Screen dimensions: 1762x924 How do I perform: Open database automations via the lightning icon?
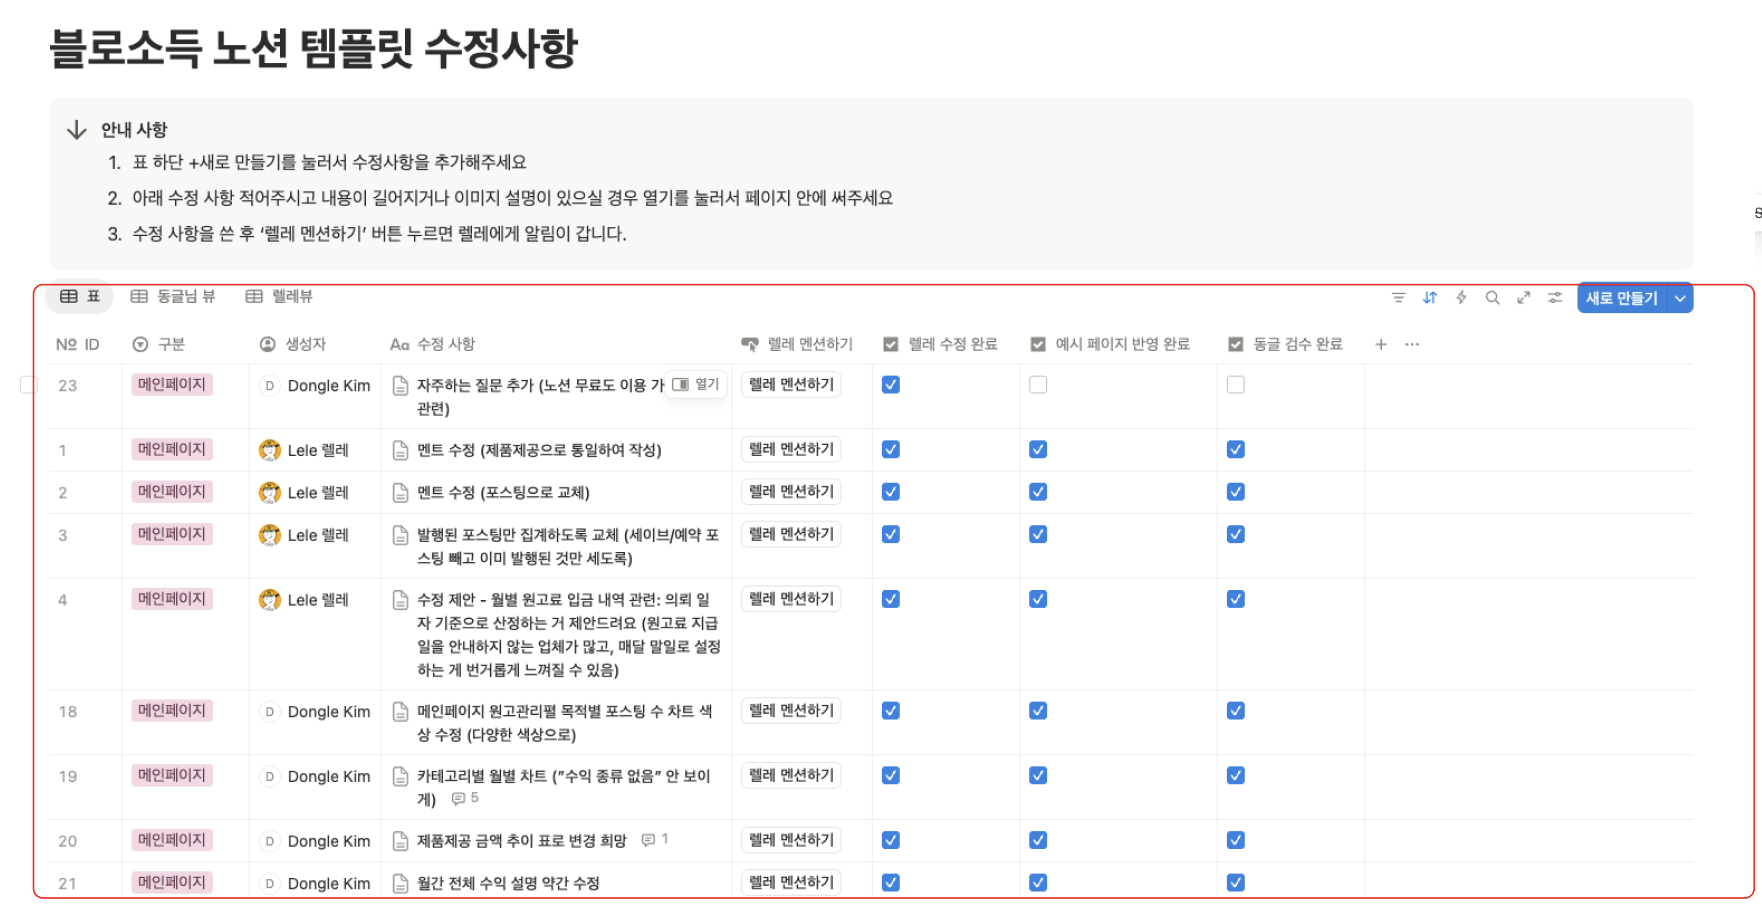[1461, 297]
